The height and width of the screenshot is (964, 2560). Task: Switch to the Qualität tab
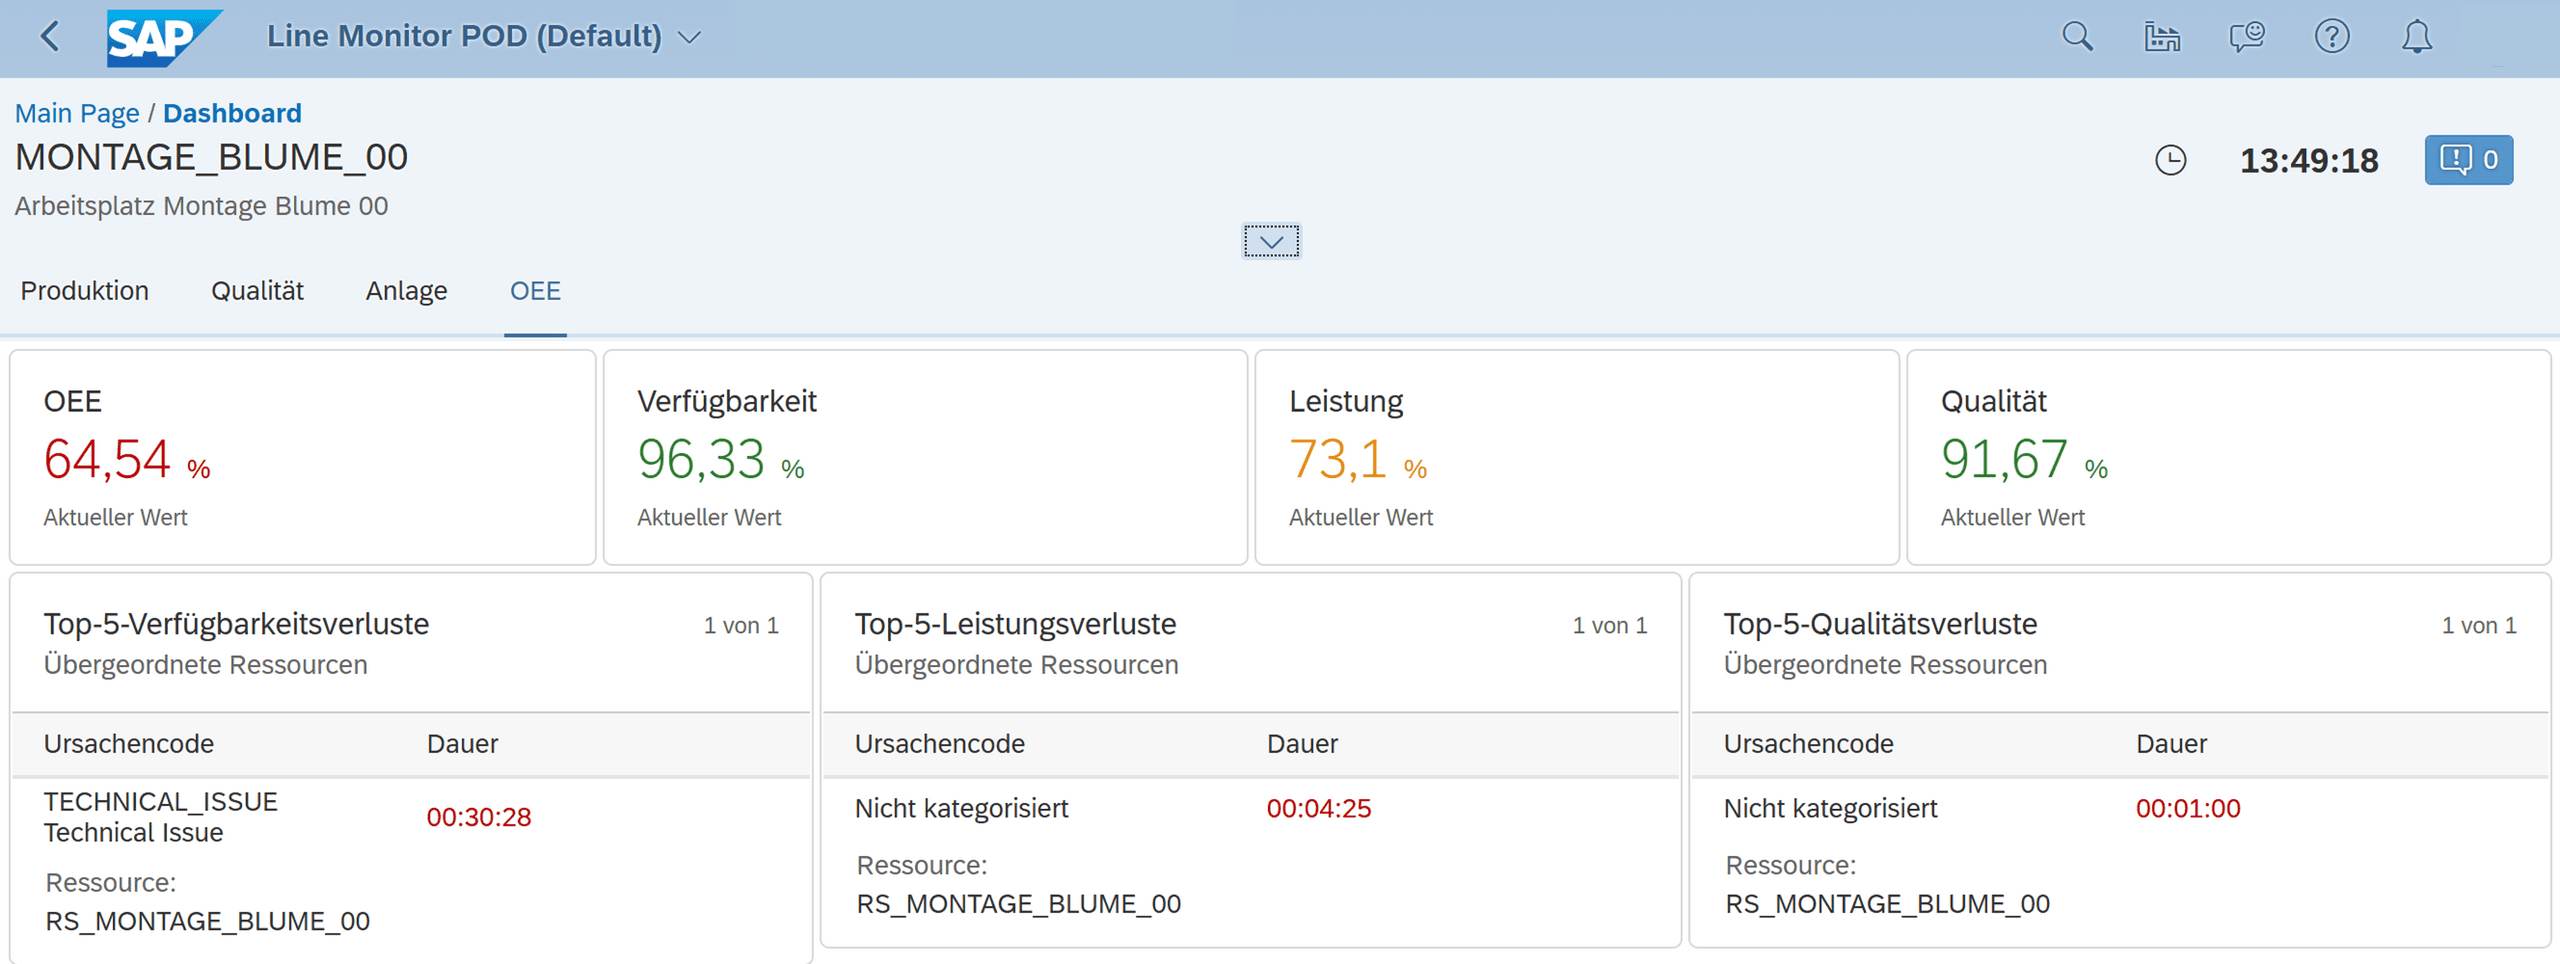click(257, 291)
